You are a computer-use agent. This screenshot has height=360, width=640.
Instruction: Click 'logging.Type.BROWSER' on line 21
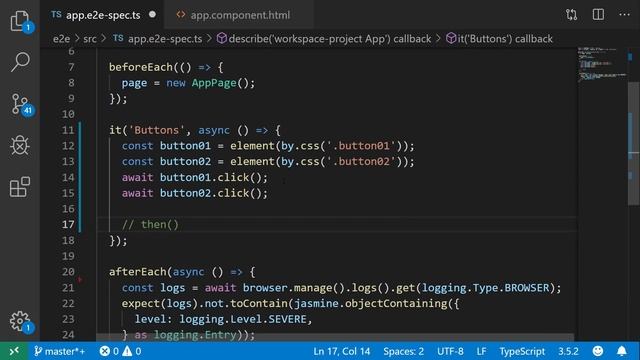pyautogui.click(x=486, y=288)
